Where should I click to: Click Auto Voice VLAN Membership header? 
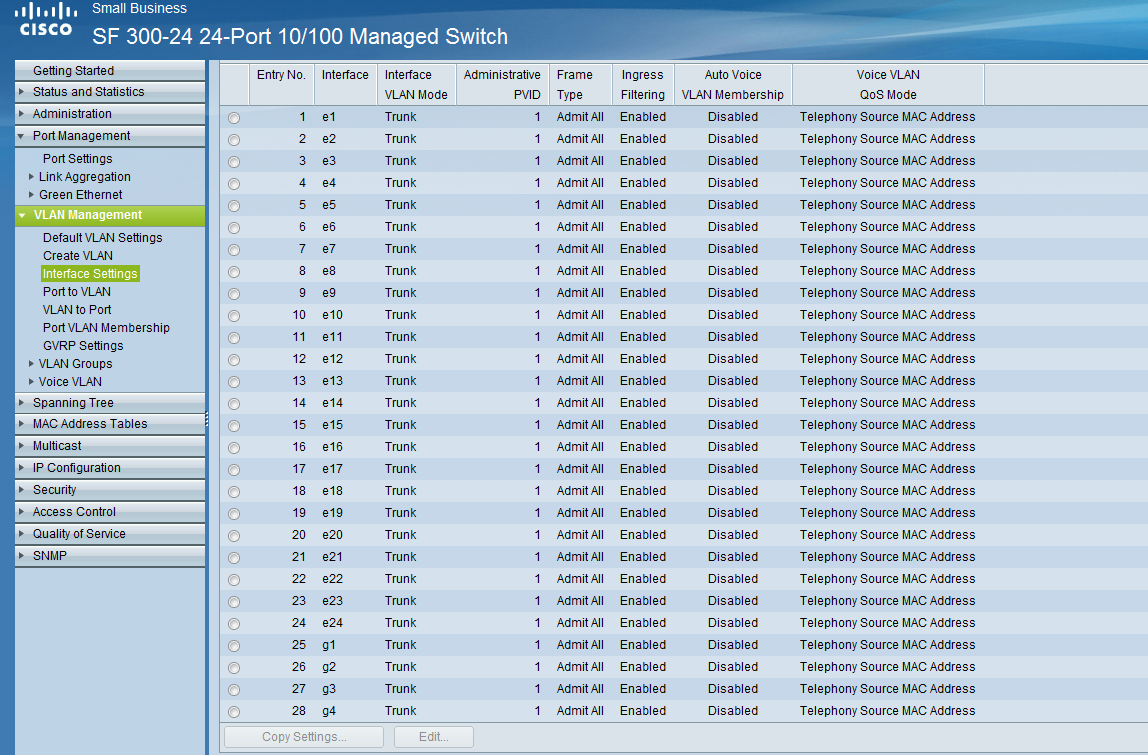pos(733,84)
